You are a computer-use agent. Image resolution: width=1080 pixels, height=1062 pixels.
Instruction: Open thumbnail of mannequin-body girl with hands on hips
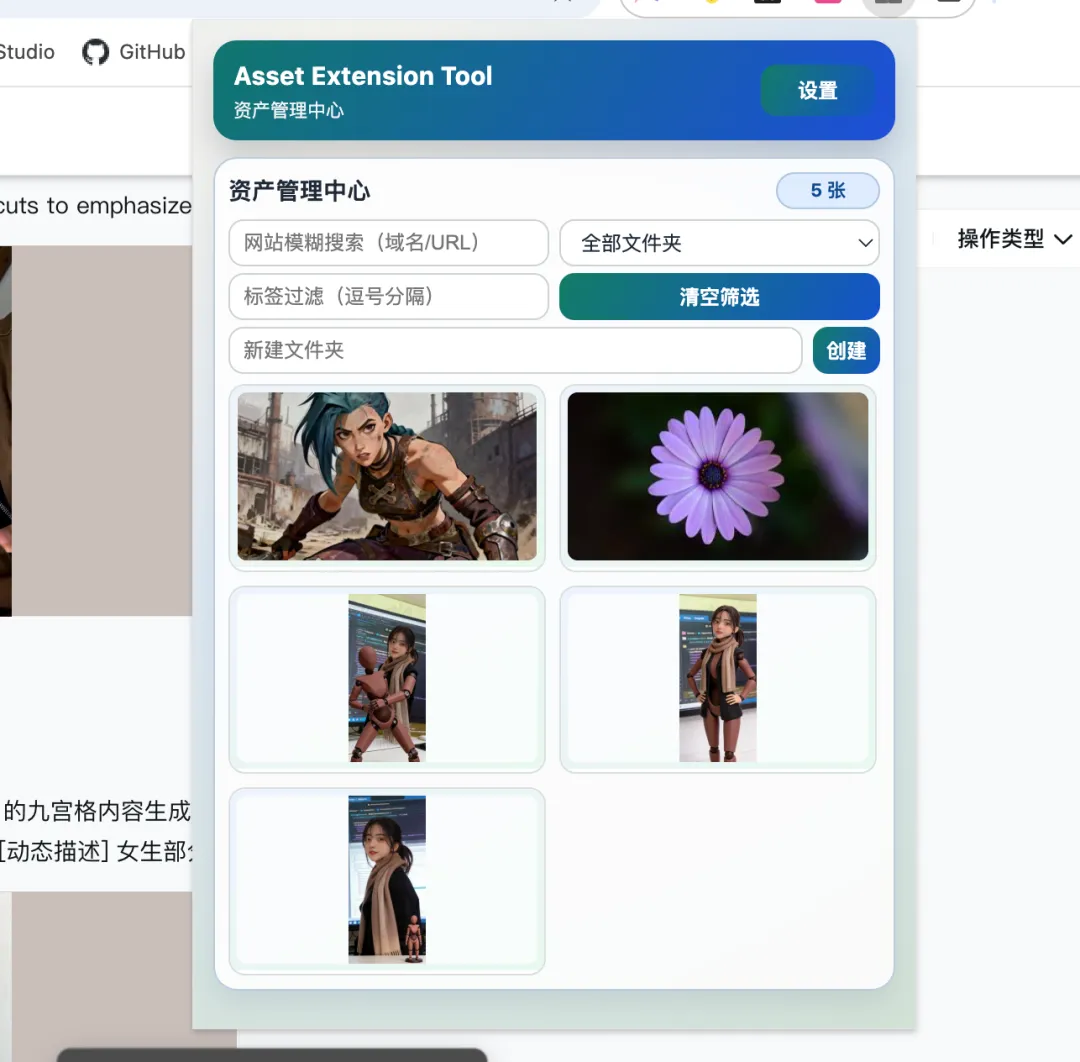[x=718, y=678]
